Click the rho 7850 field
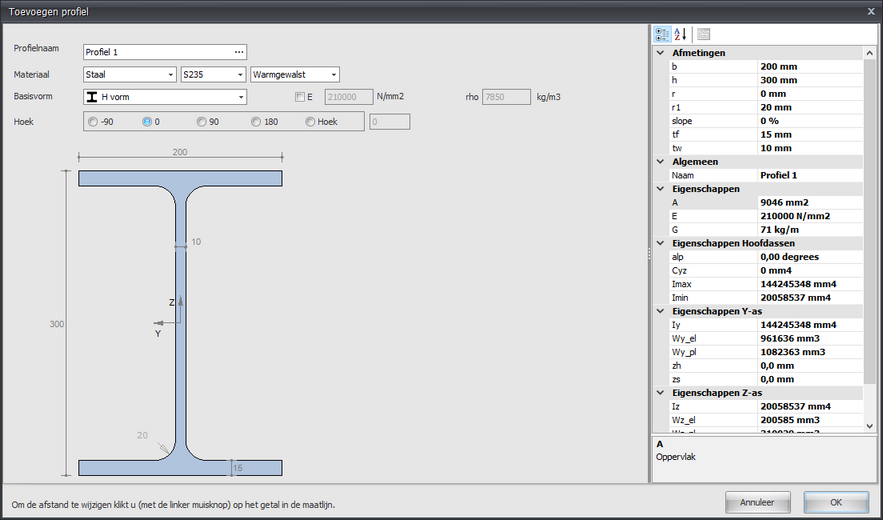Screen dimensions: 883x520 [506, 97]
